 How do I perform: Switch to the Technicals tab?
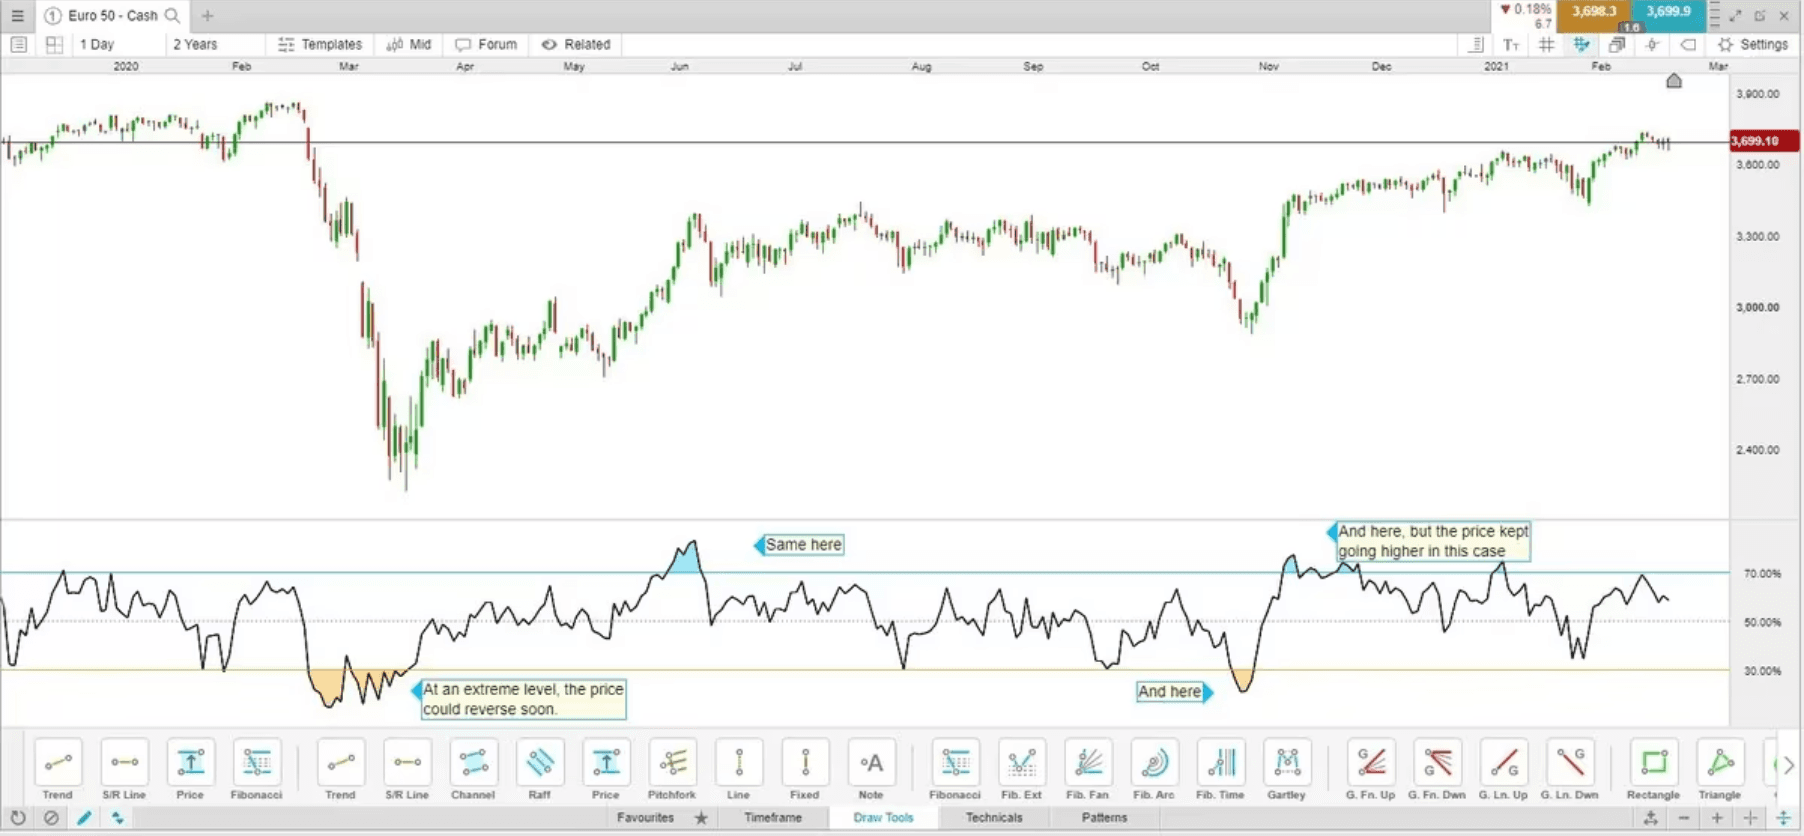tap(994, 817)
